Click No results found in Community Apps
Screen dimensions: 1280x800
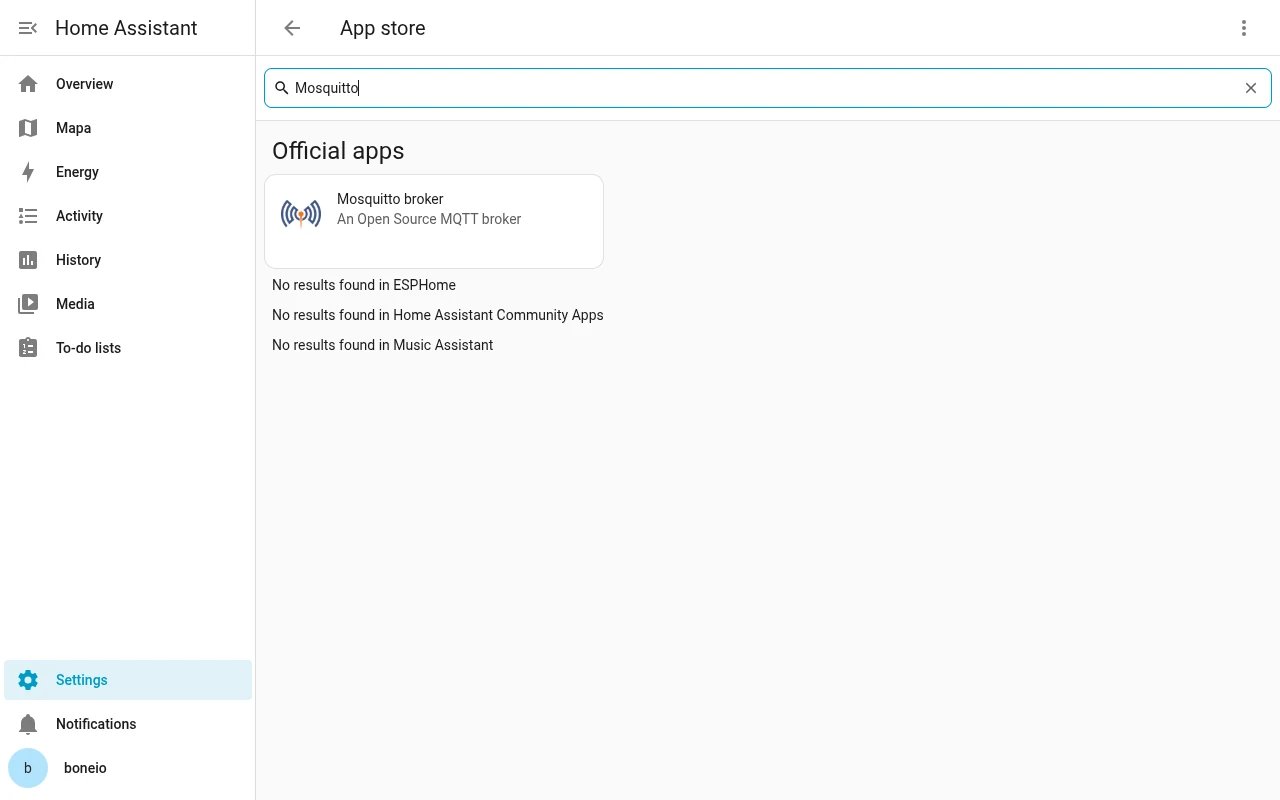[438, 315]
